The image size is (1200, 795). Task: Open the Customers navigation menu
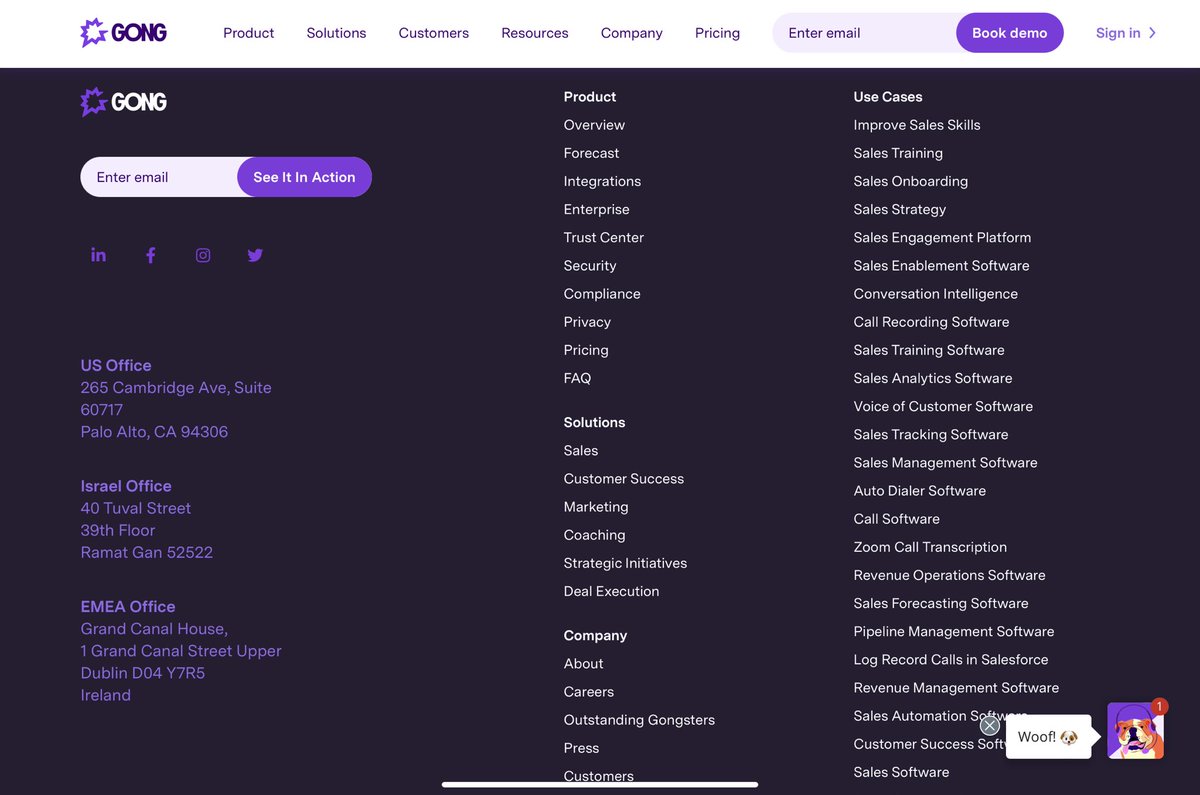pyautogui.click(x=433, y=33)
